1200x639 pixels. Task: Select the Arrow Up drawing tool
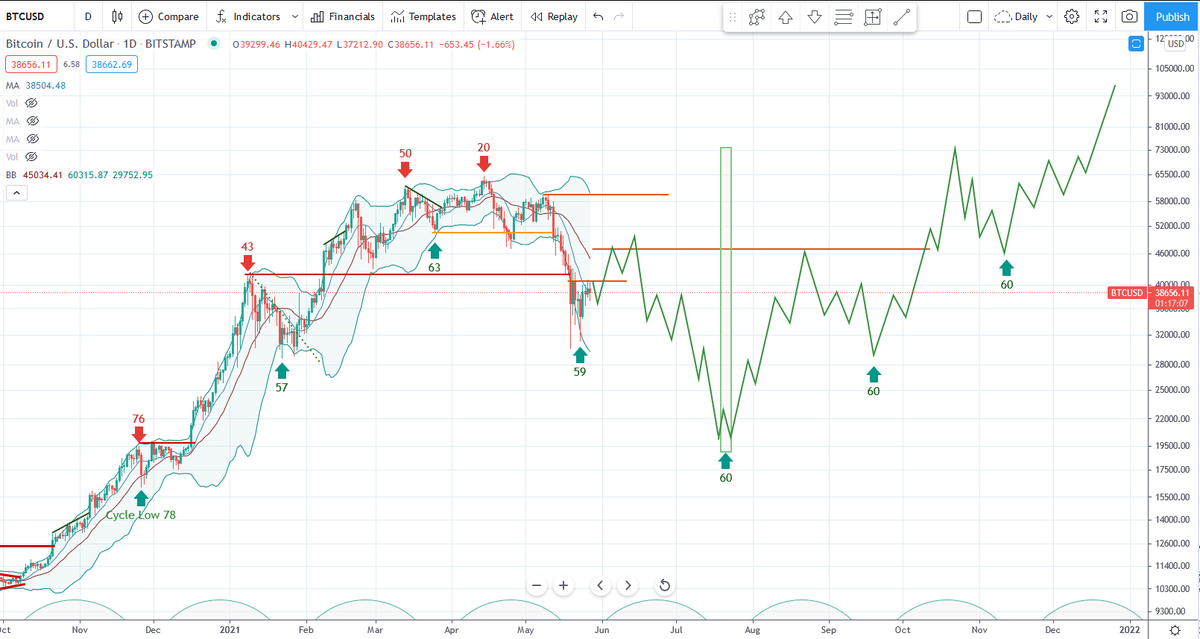[786, 17]
